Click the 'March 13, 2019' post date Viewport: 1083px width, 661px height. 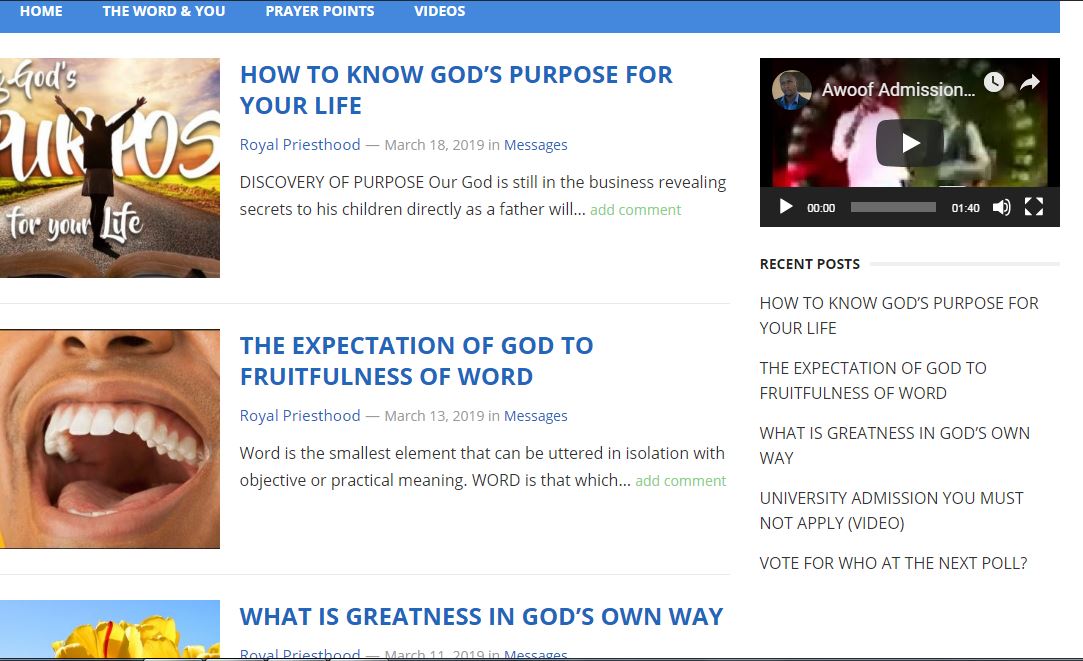tap(434, 416)
